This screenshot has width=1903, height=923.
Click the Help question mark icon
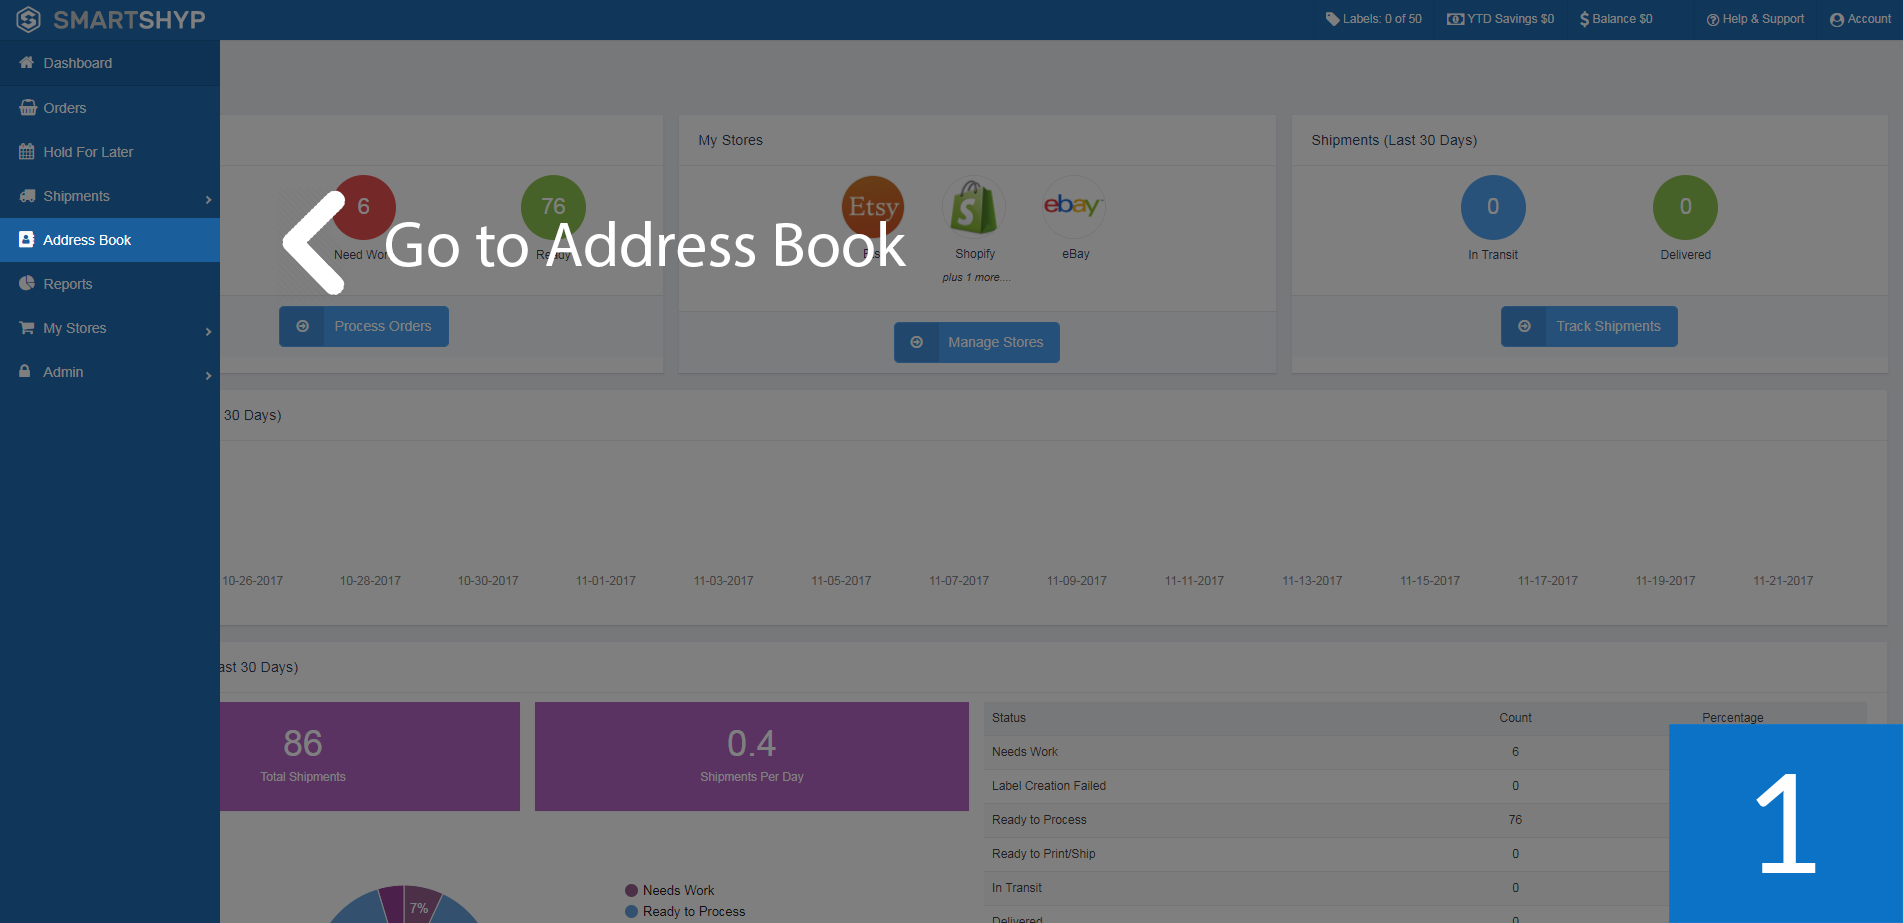1712,20
